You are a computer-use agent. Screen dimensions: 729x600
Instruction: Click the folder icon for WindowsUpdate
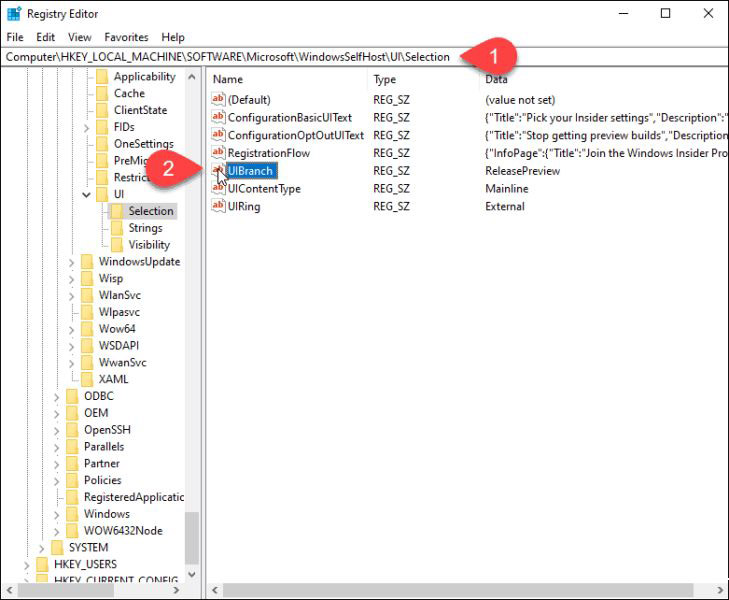point(87,262)
